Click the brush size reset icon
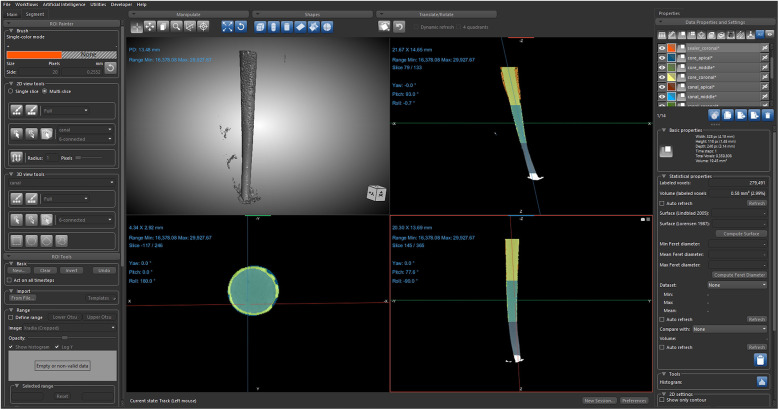The height and width of the screenshot is (410, 779). [x=111, y=68]
